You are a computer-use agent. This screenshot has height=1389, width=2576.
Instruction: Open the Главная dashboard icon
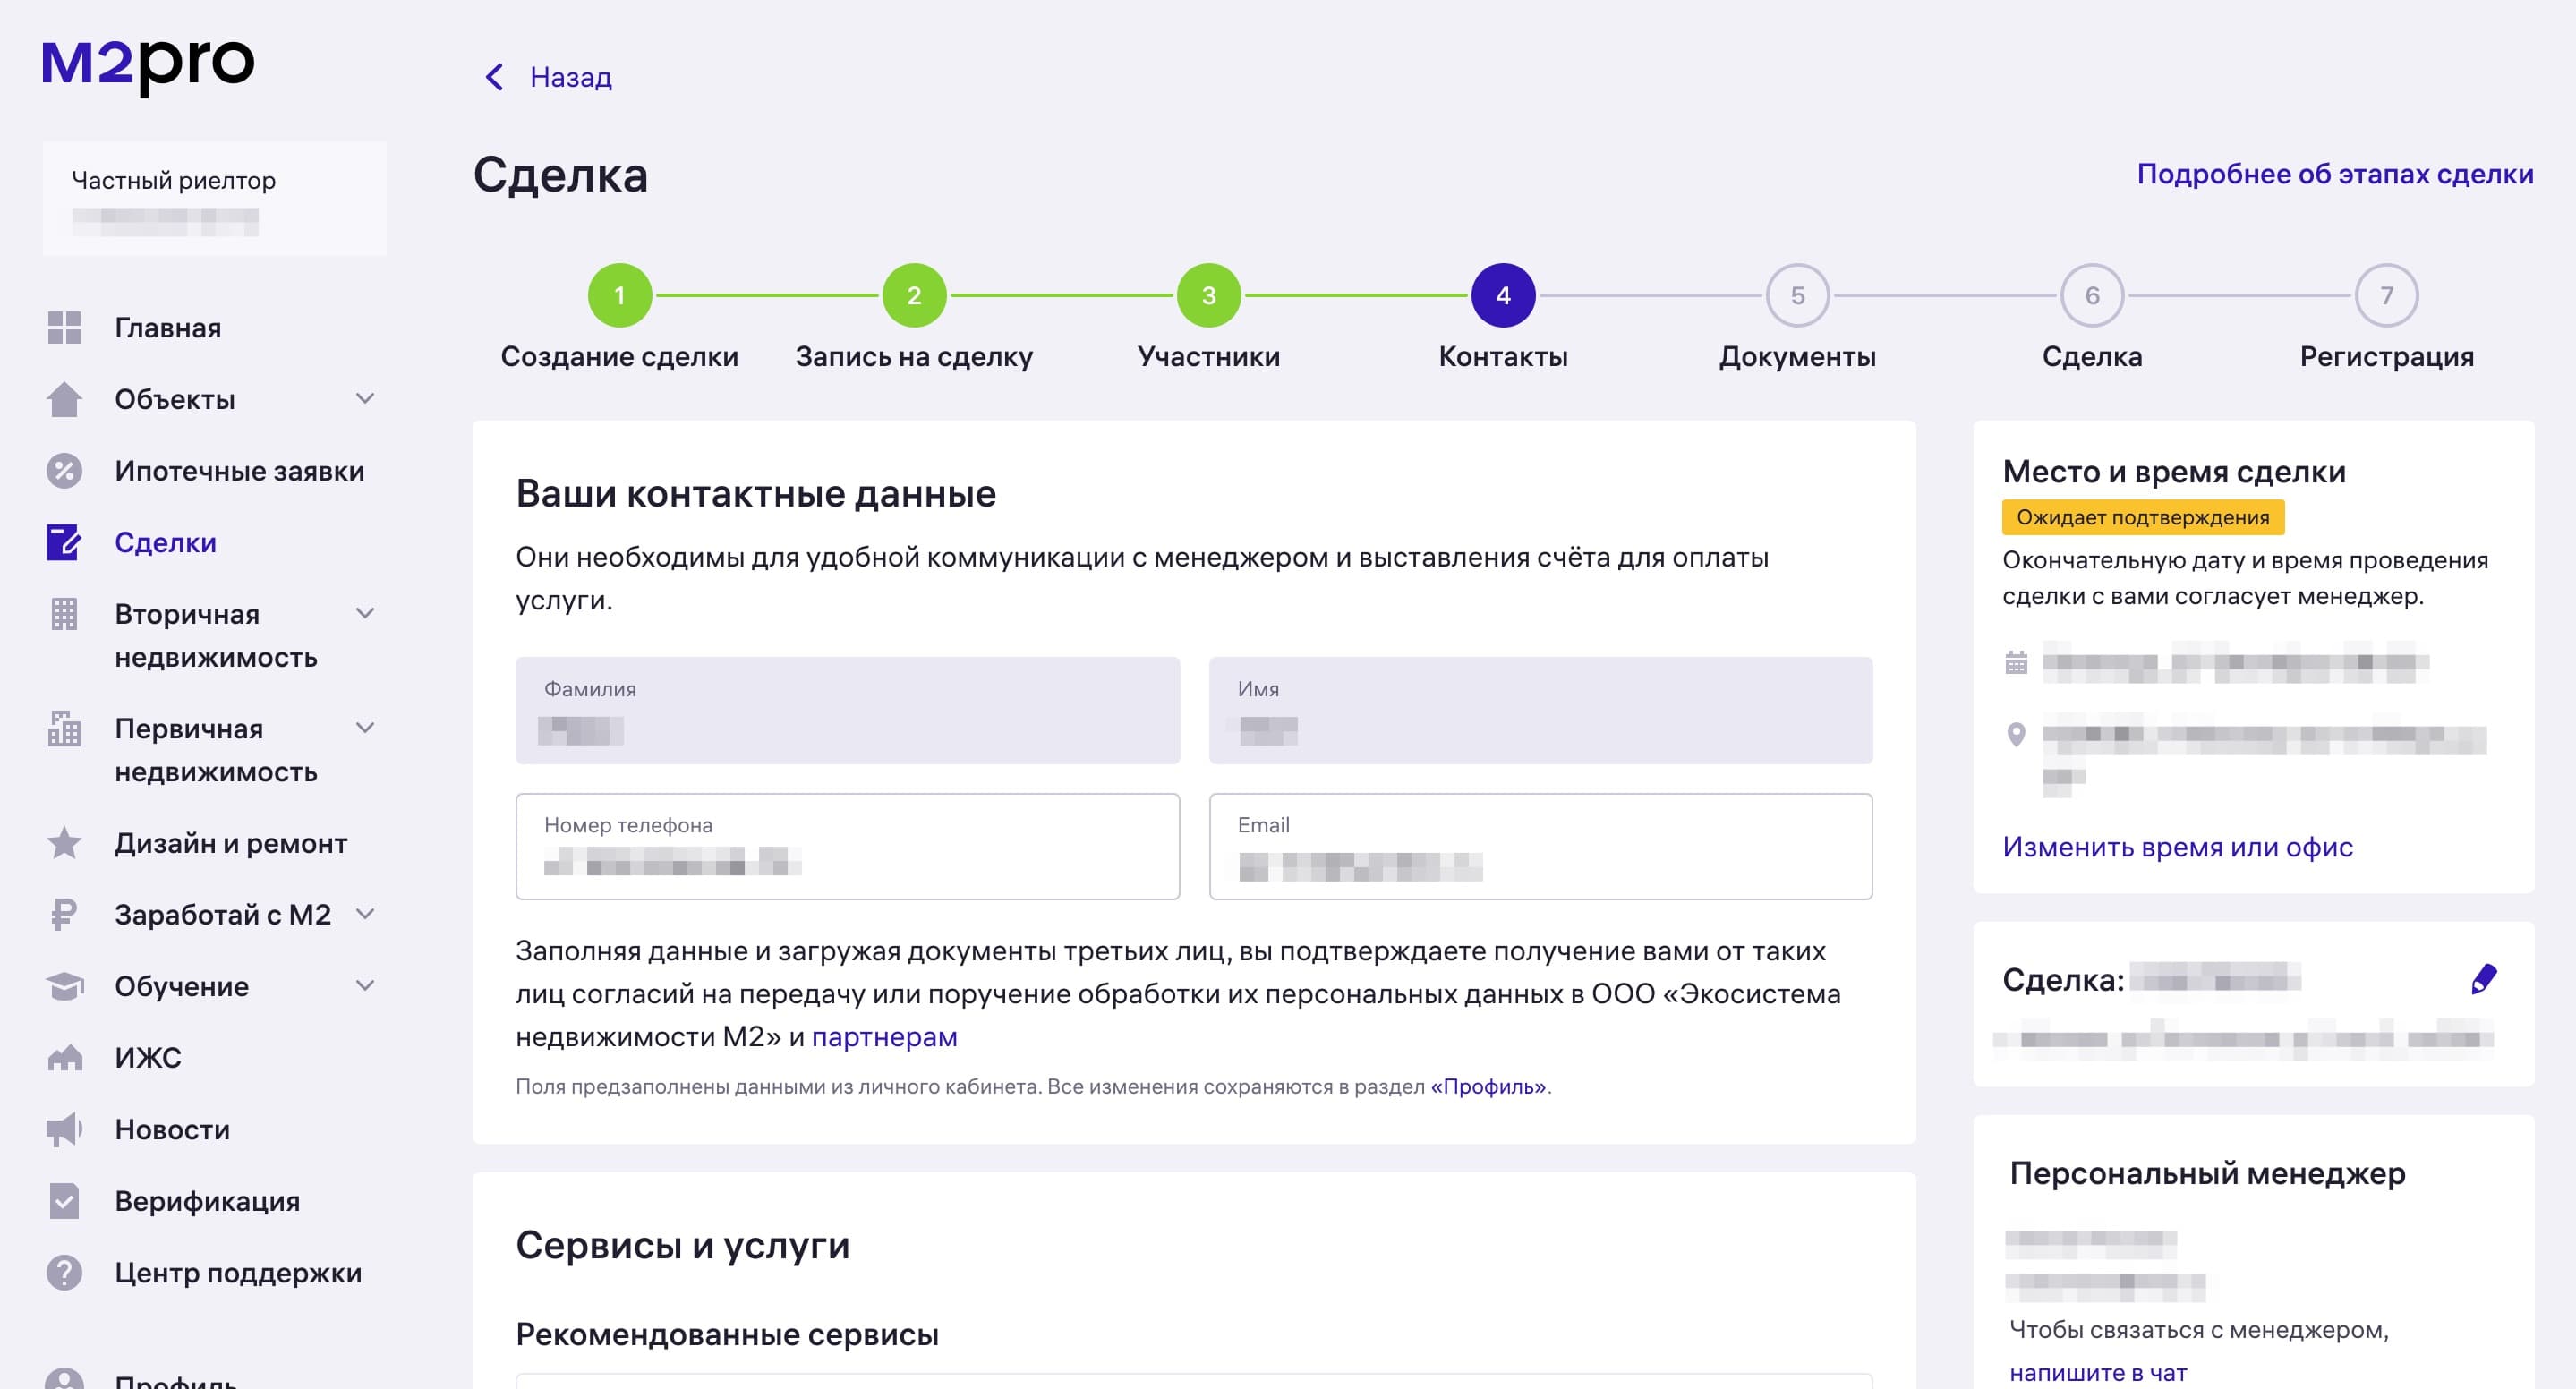64,328
